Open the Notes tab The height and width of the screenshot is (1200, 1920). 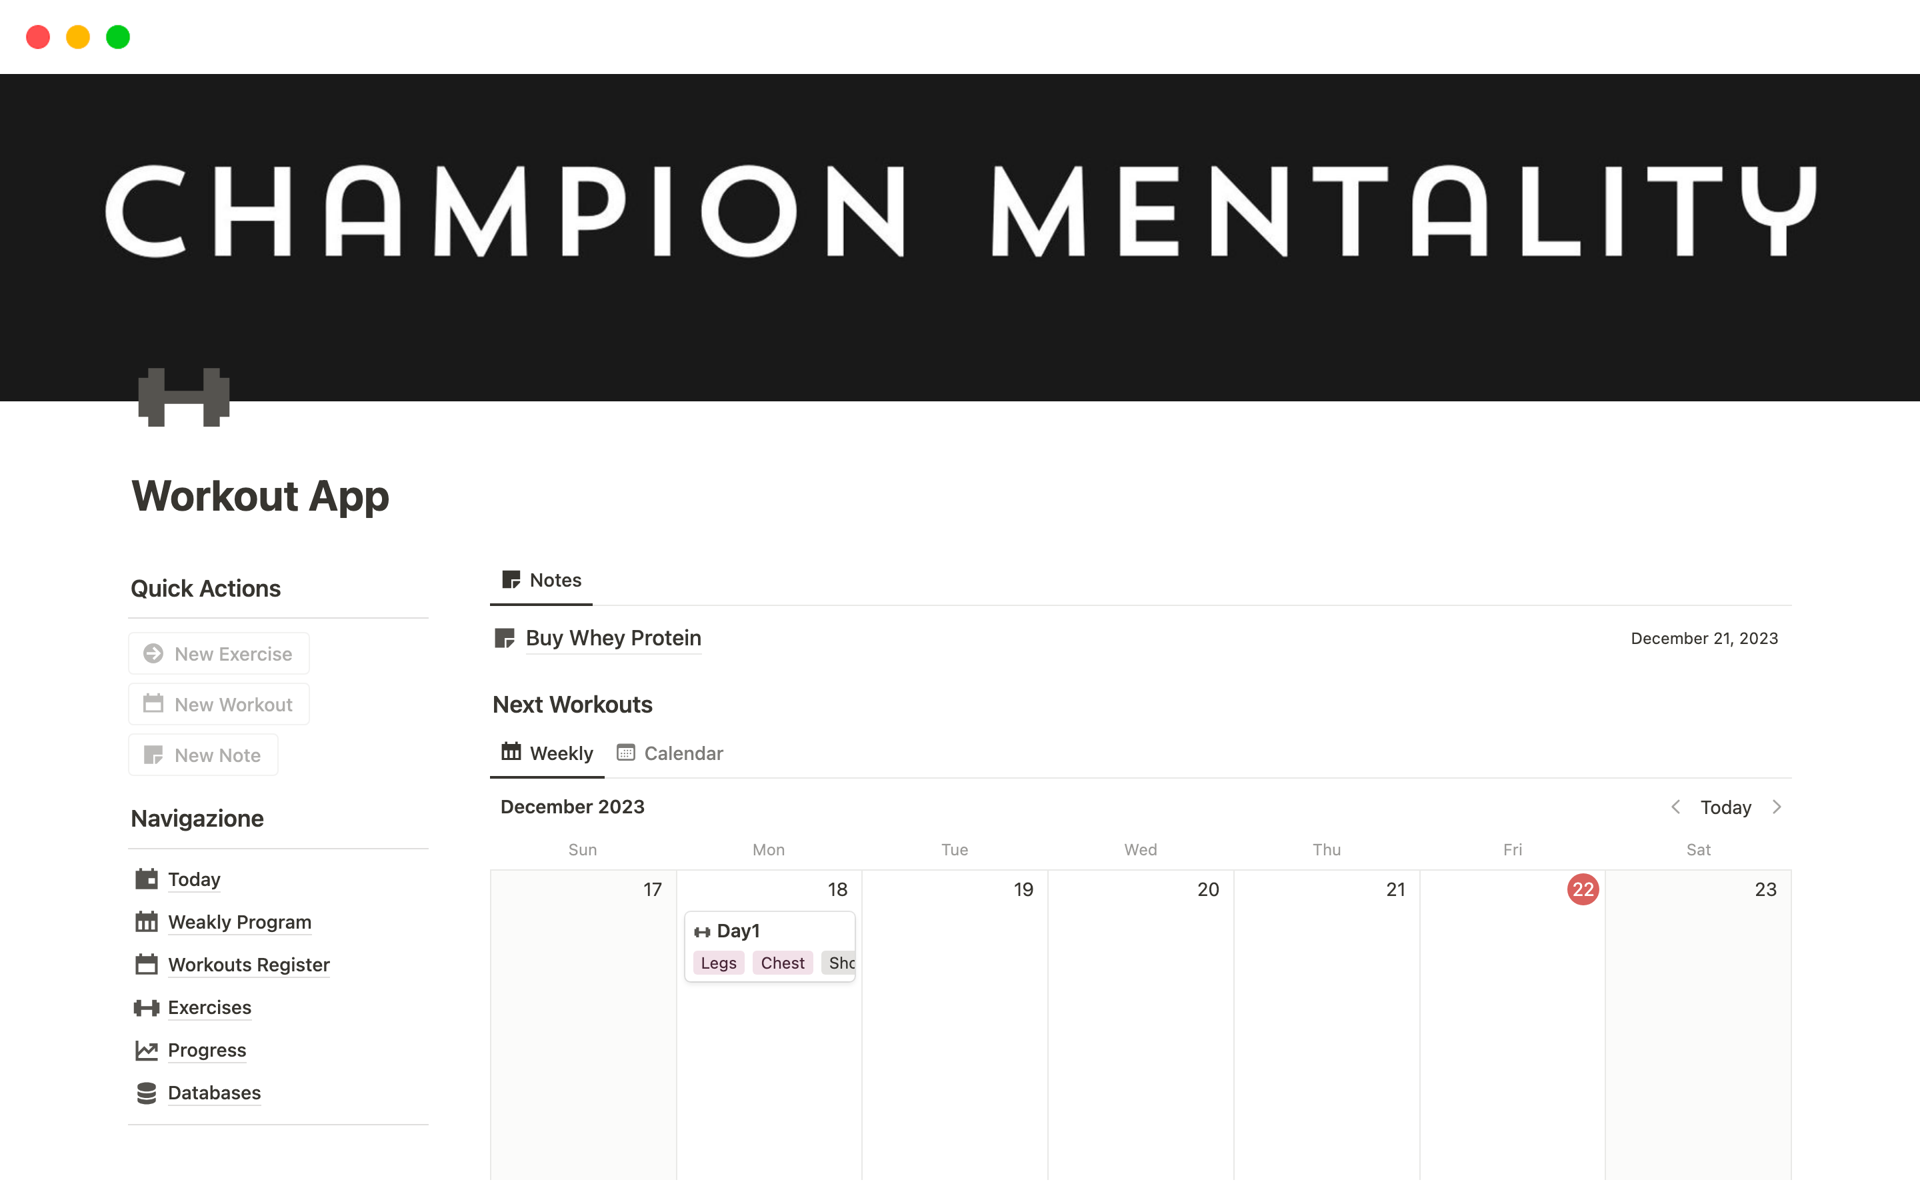coord(541,580)
